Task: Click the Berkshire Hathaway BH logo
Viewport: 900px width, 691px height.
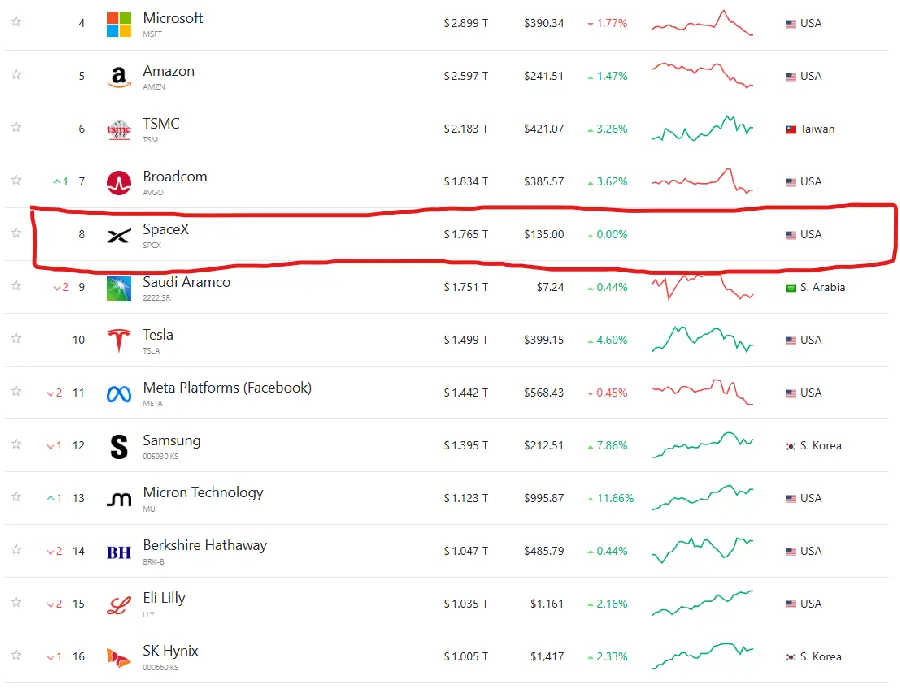Action: [x=119, y=552]
